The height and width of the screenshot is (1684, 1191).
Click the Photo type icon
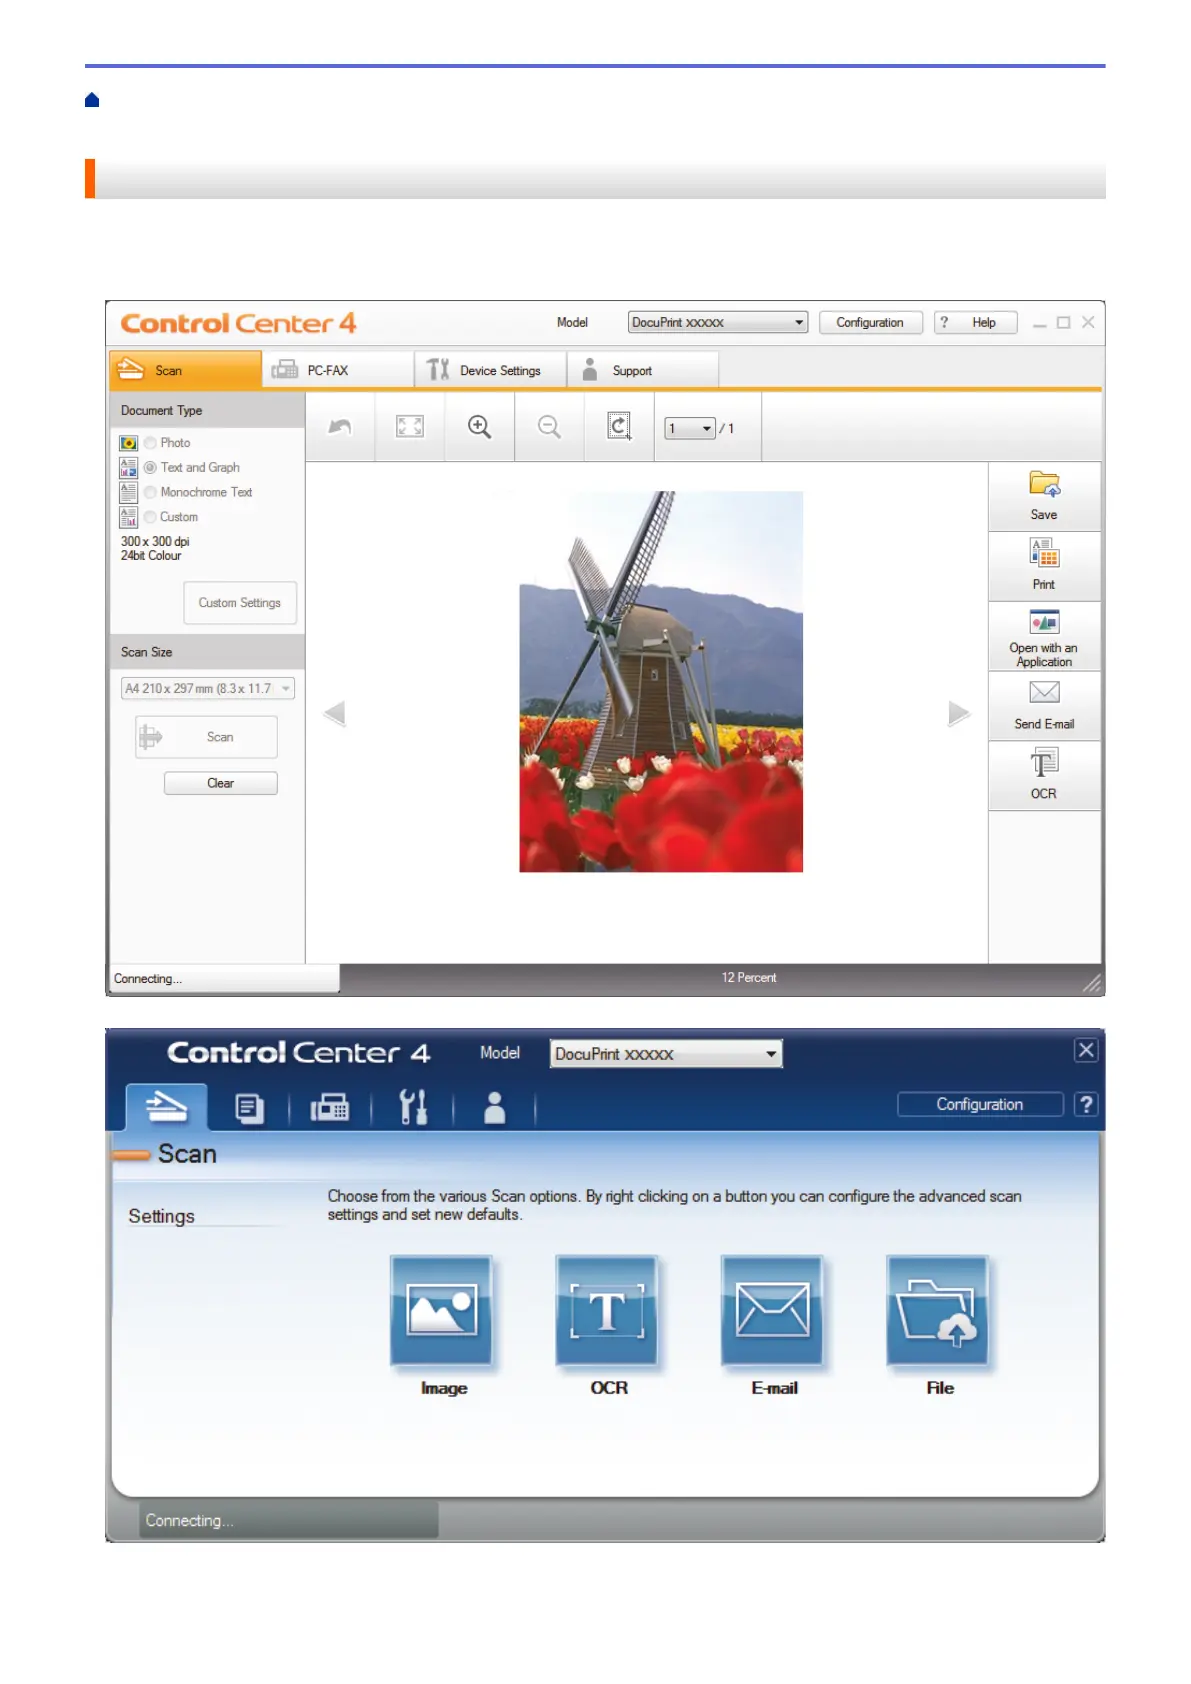[x=128, y=442]
